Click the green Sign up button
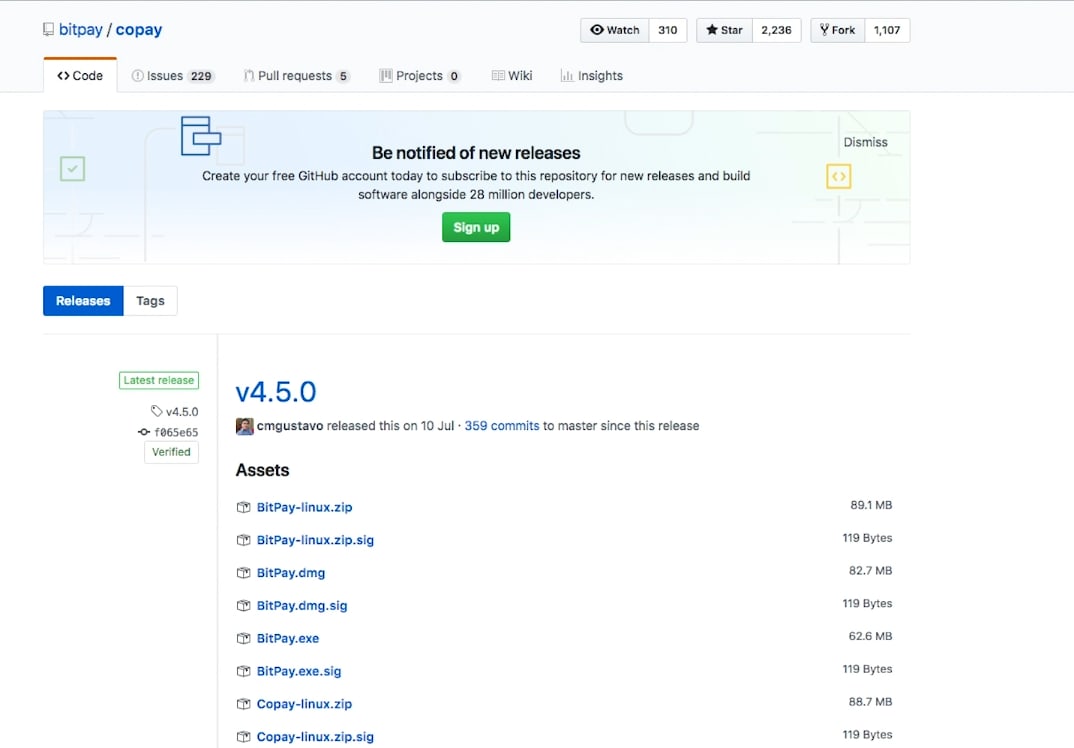The height and width of the screenshot is (748, 1074). tap(476, 227)
